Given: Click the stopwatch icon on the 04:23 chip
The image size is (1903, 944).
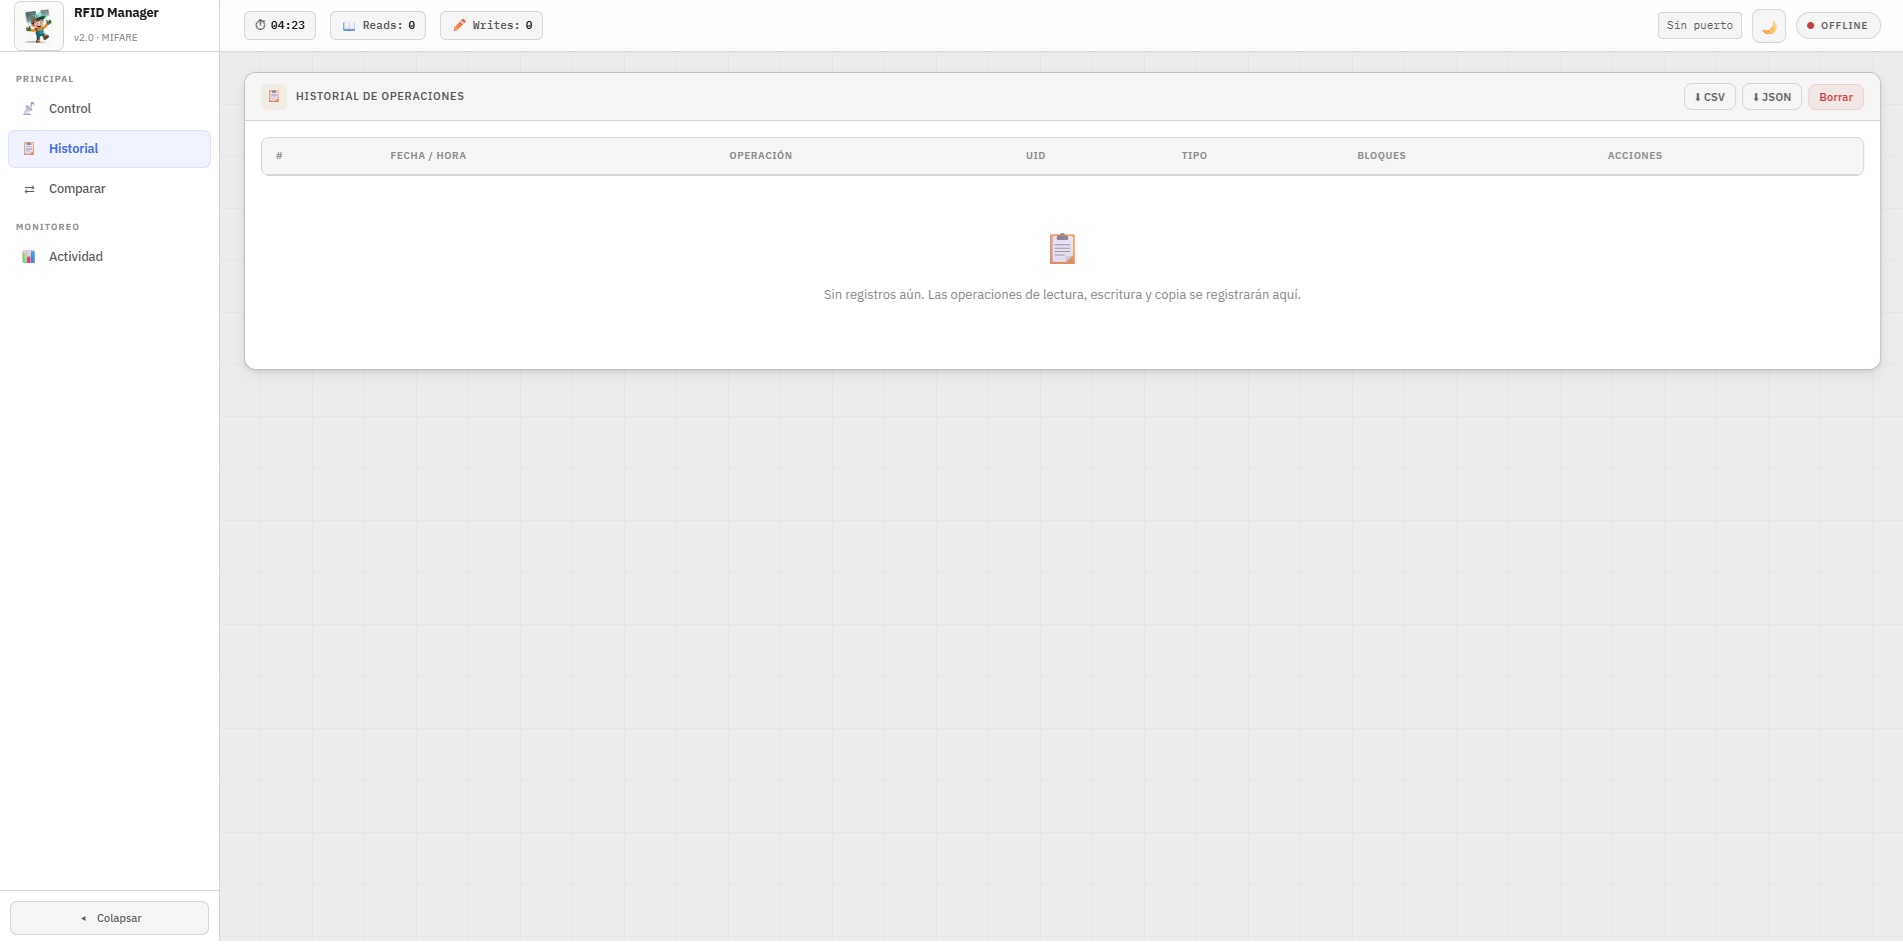Looking at the screenshot, I should (x=259, y=25).
